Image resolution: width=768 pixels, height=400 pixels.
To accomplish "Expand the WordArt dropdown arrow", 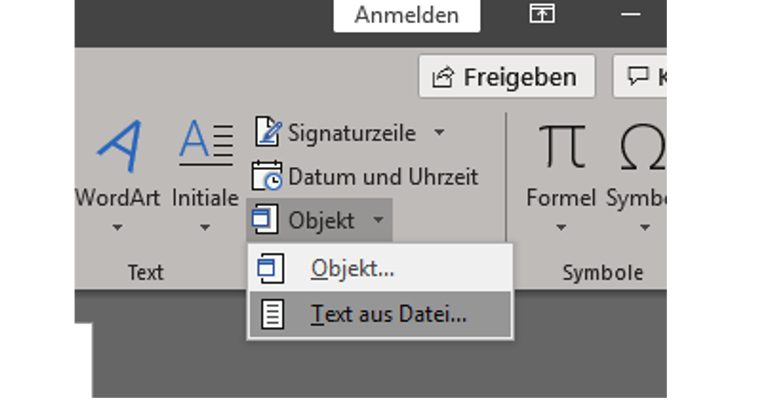I will tap(118, 228).
